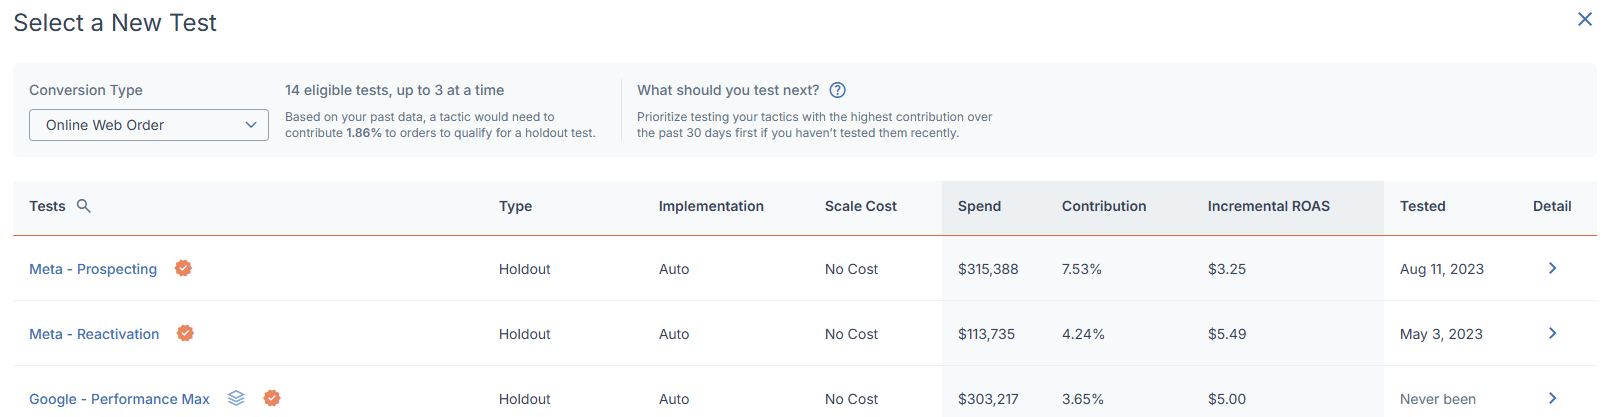Screen dimensions: 1608x417
Task: Open the Meta - Prospecting test link
Action: [x=93, y=269]
